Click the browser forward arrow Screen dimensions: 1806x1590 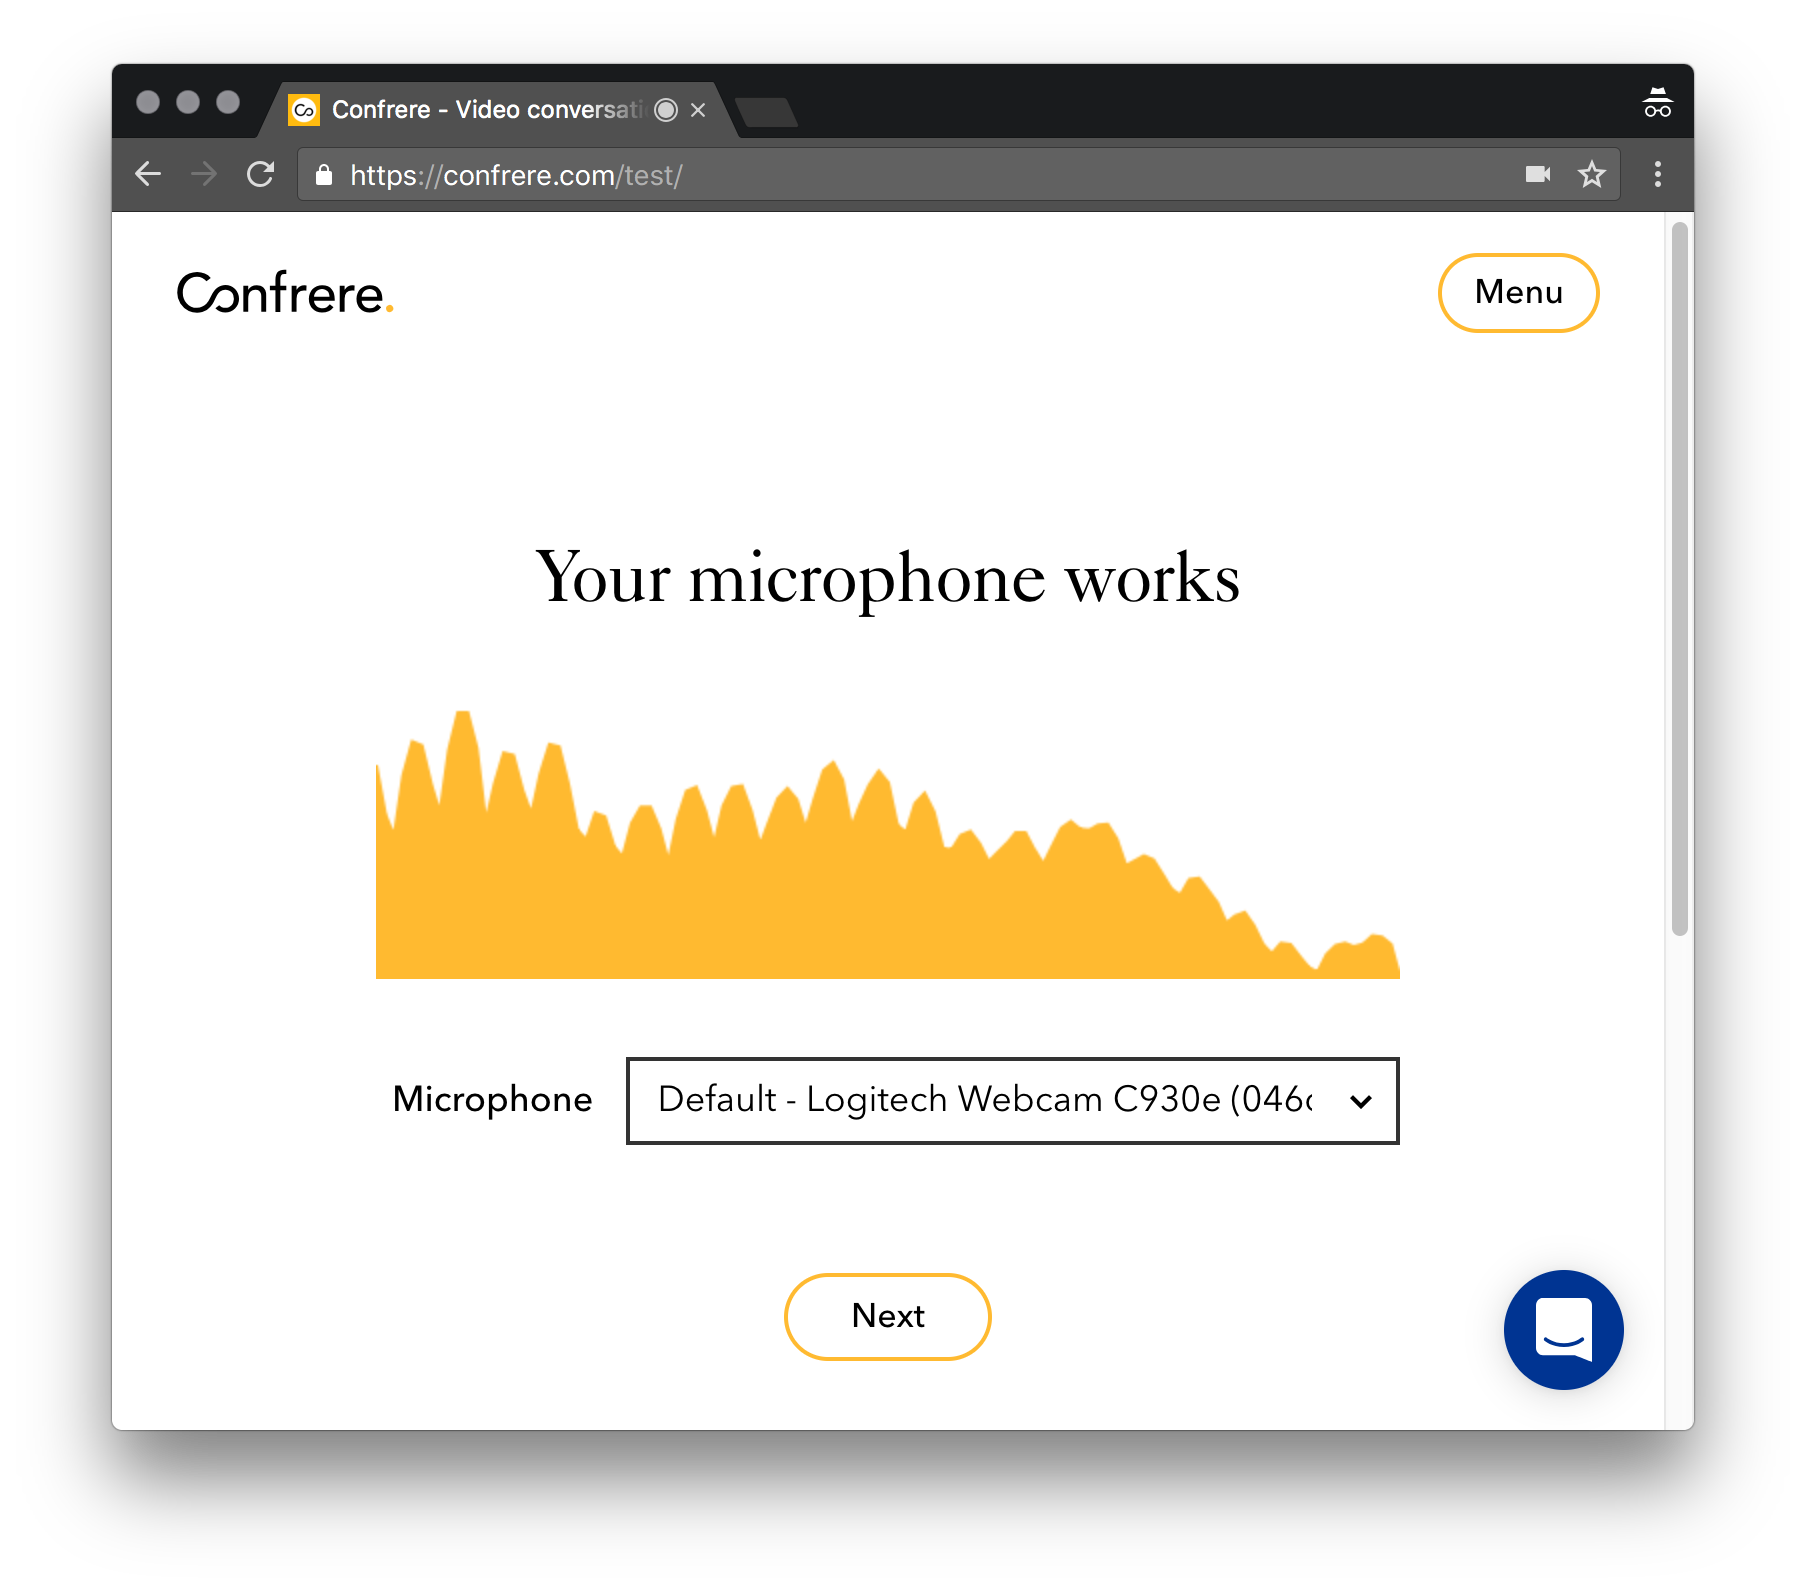click(x=204, y=174)
